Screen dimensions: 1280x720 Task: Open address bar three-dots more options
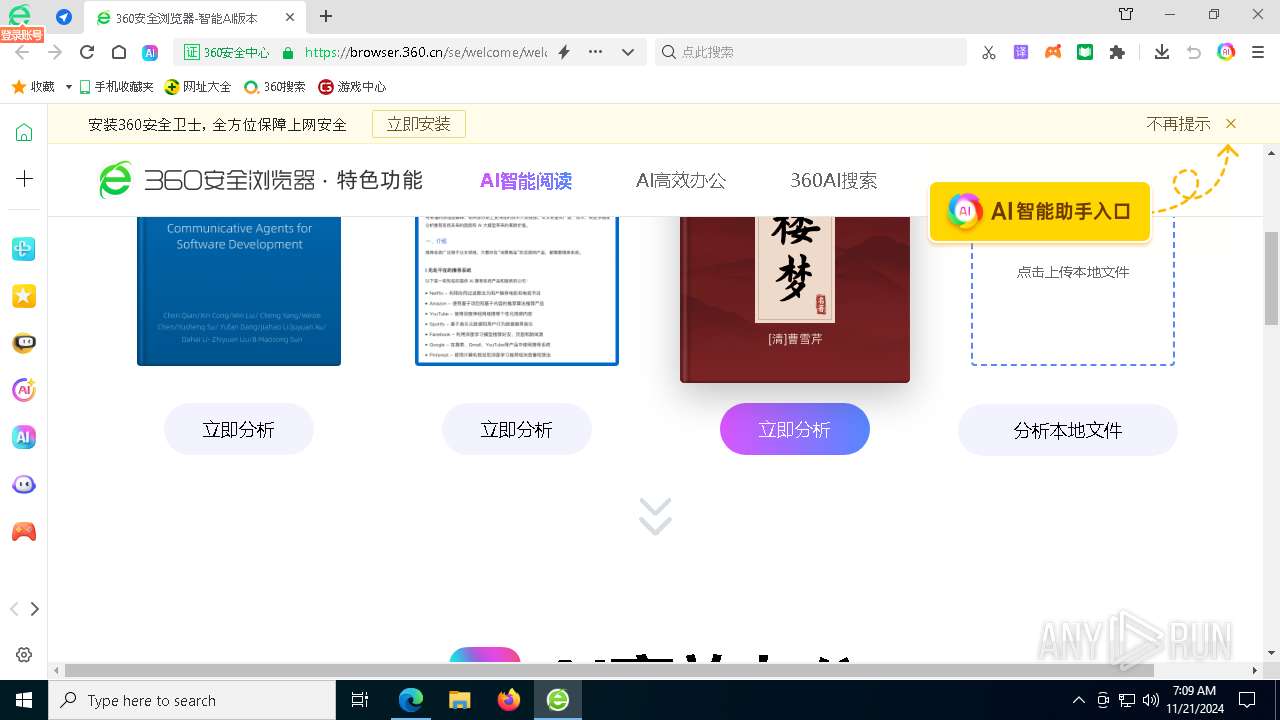596,52
